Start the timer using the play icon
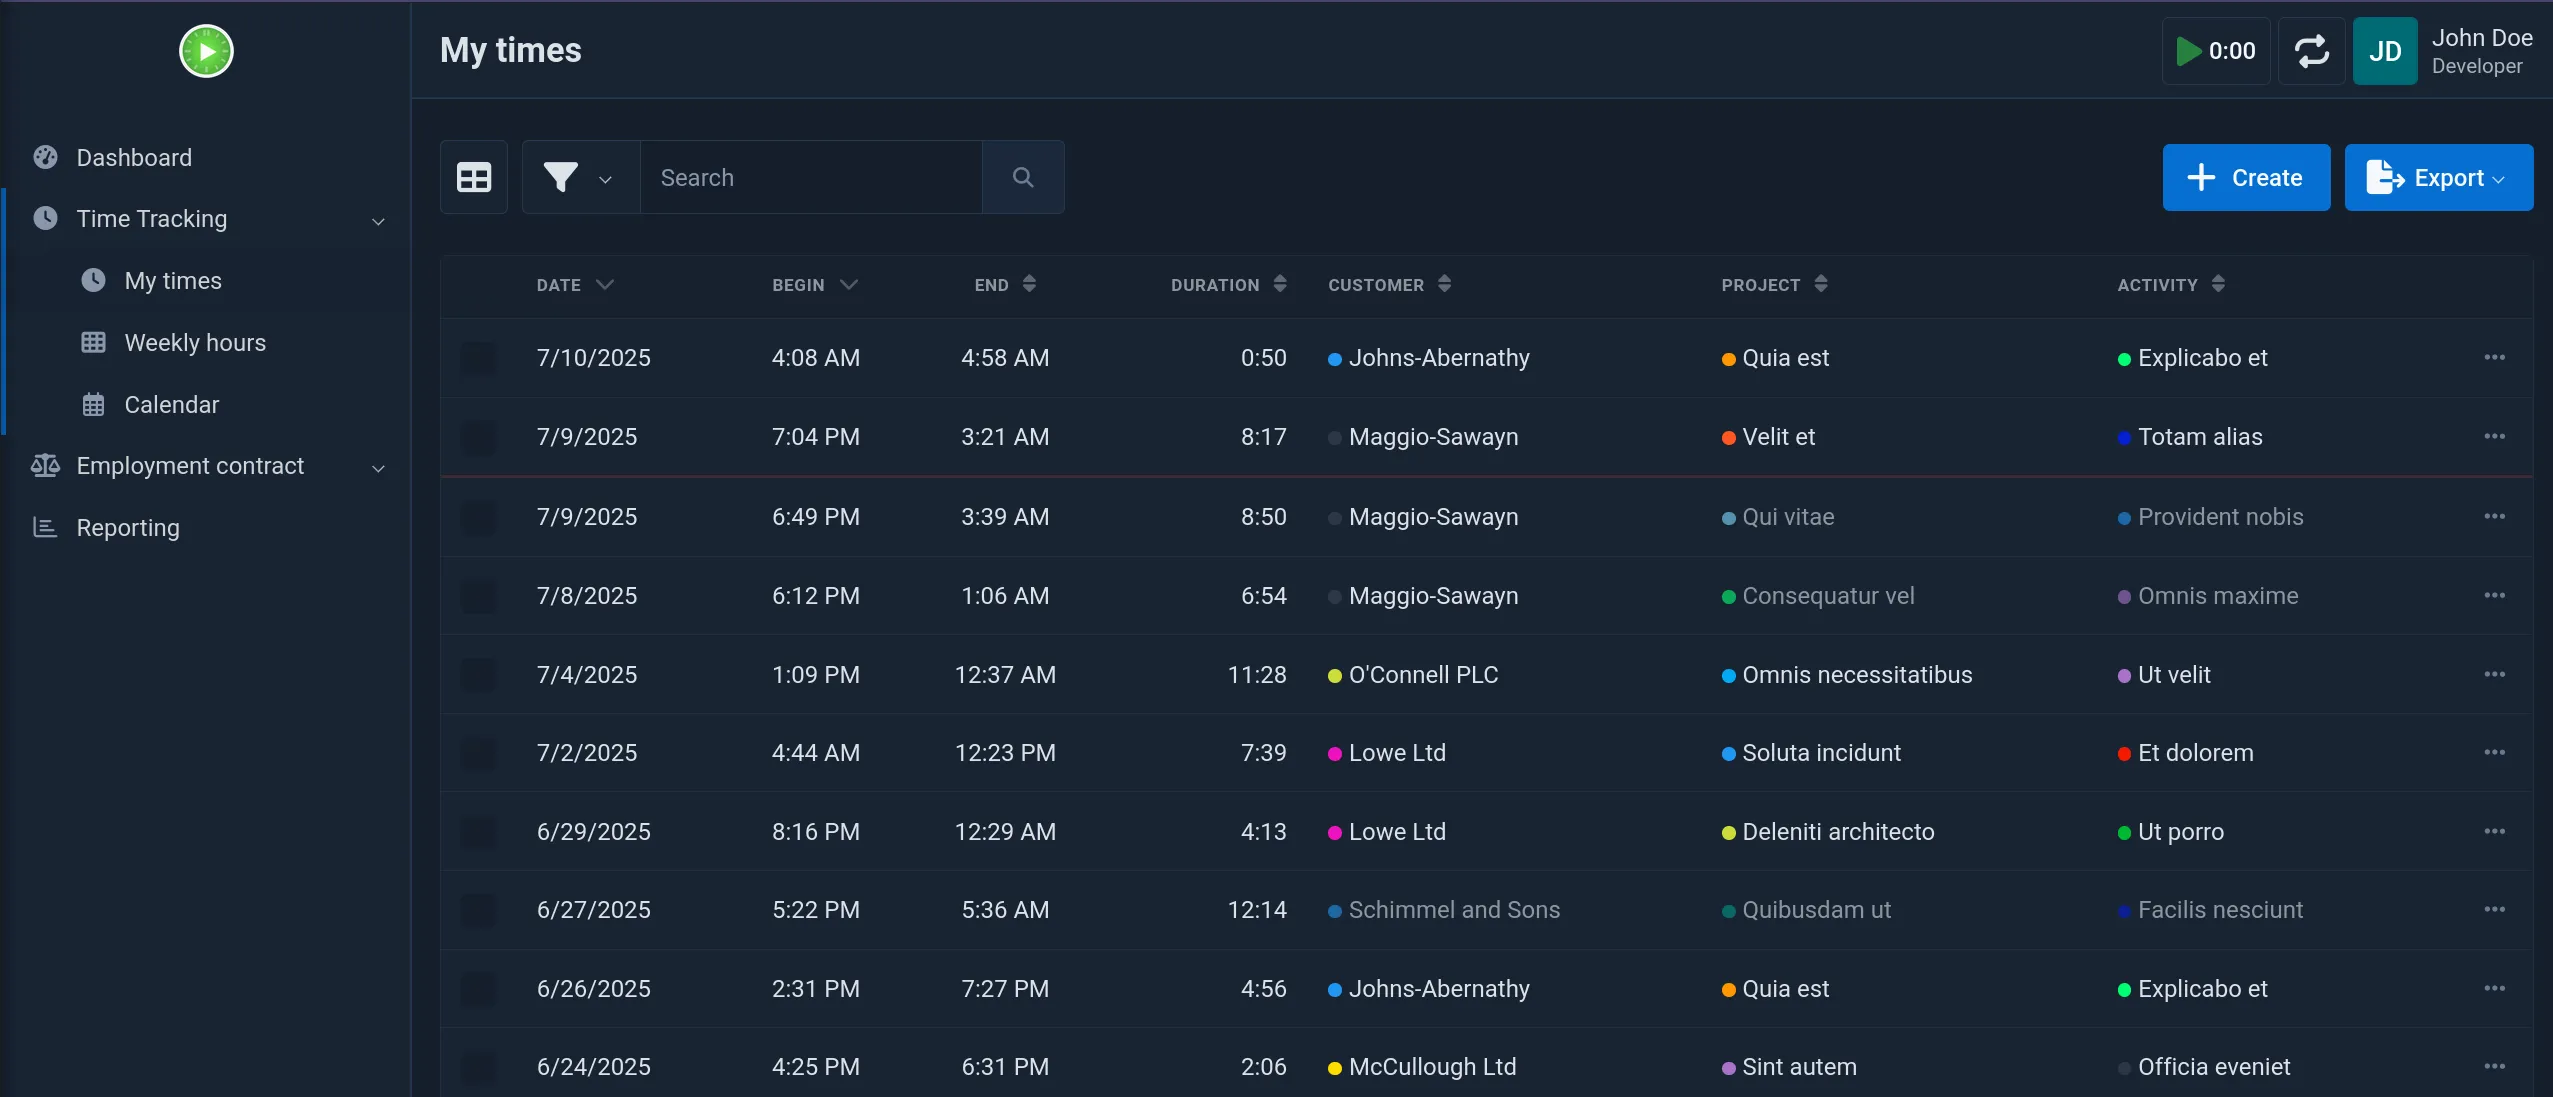 point(2189,50)
